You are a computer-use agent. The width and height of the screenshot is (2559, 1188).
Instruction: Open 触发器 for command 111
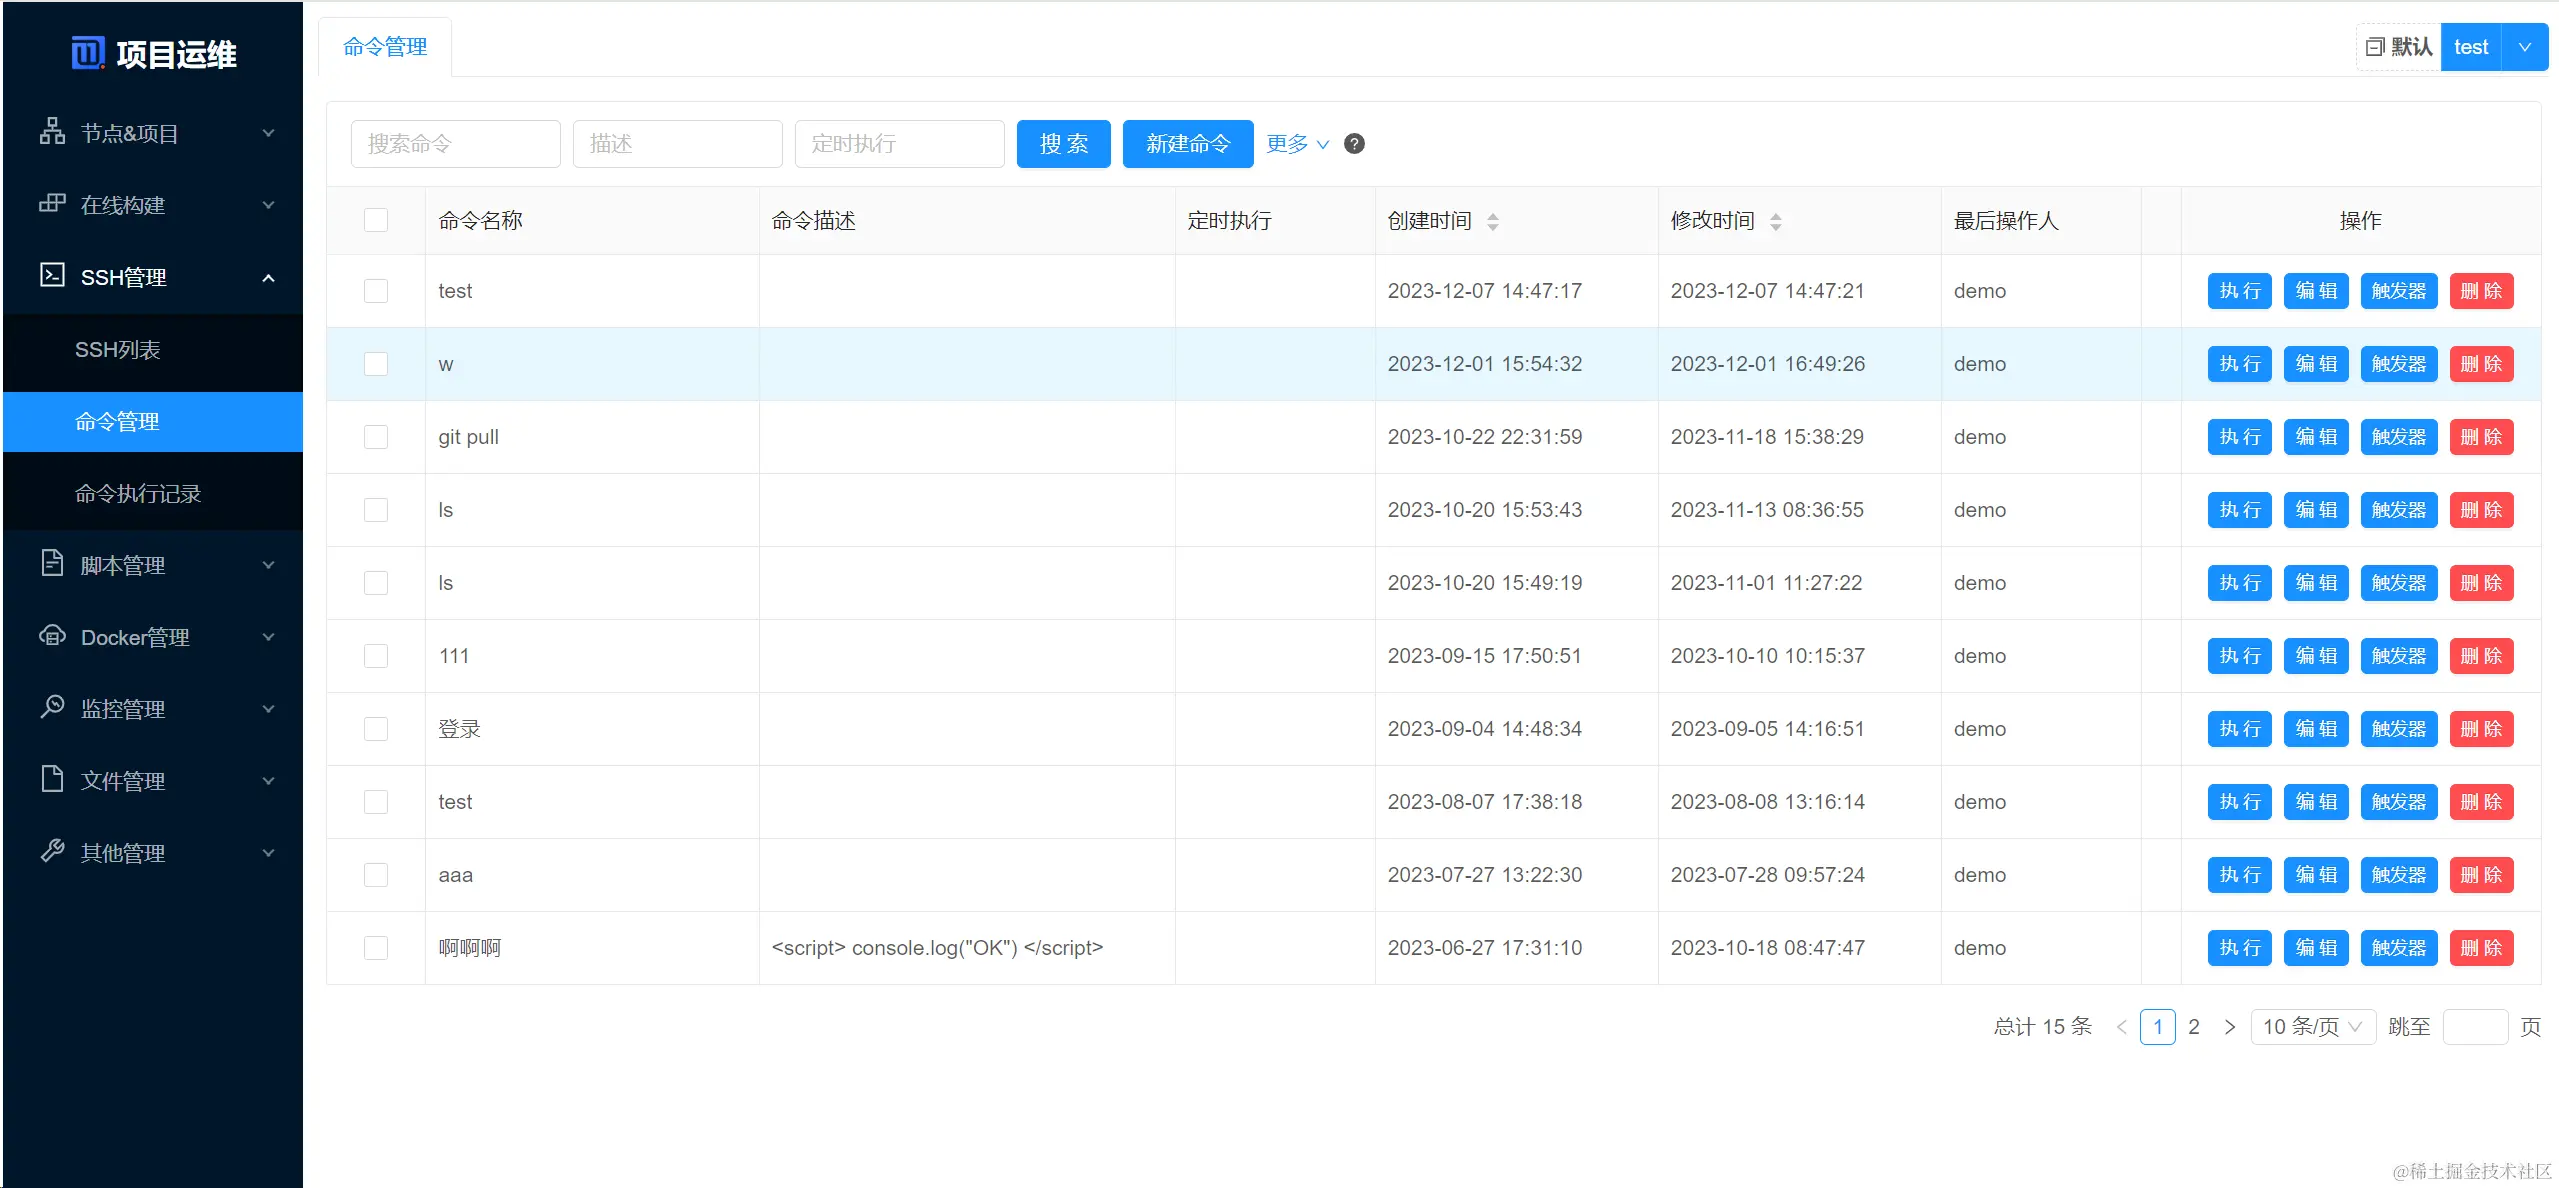2398,656
